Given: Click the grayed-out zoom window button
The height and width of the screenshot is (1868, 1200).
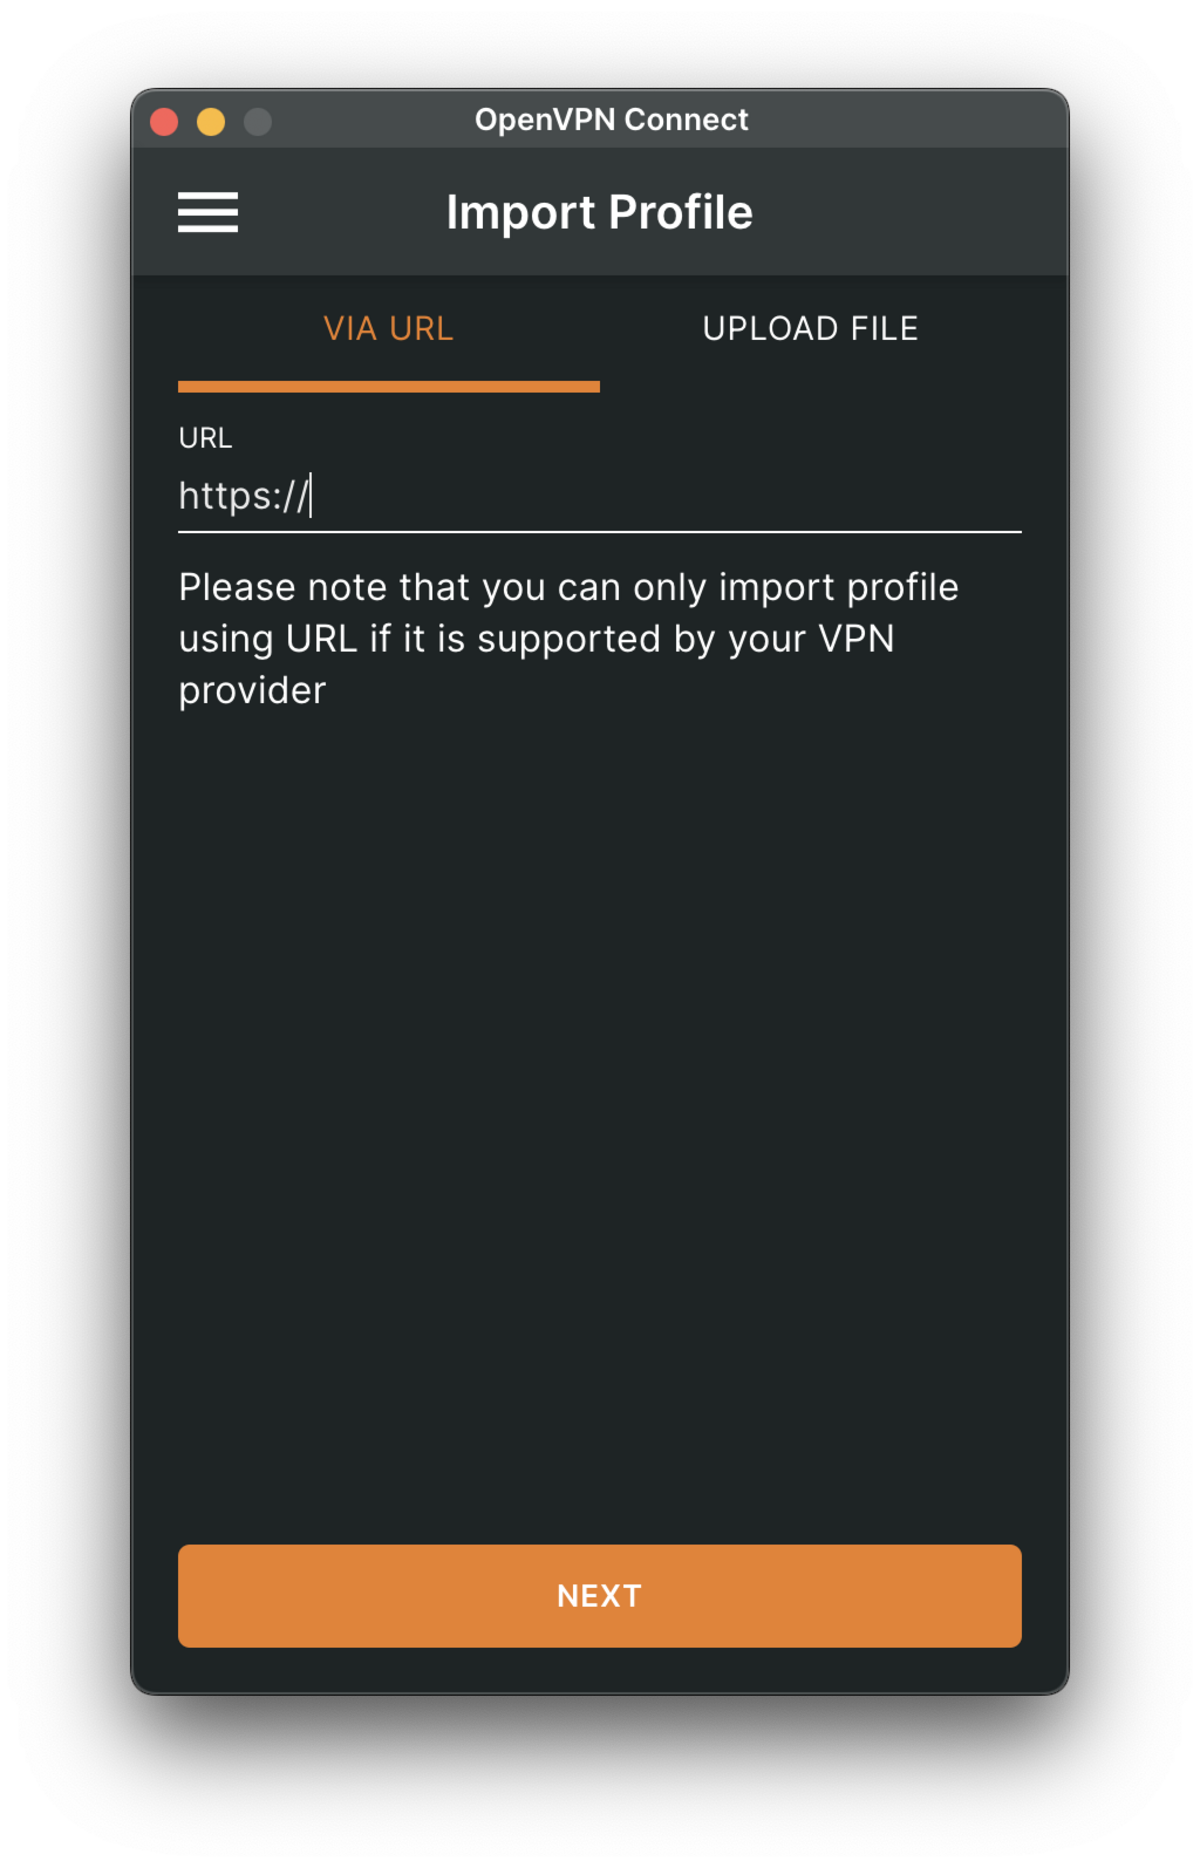Looking at the screenshot, I should pyautogui.click(x=258, y=122).
